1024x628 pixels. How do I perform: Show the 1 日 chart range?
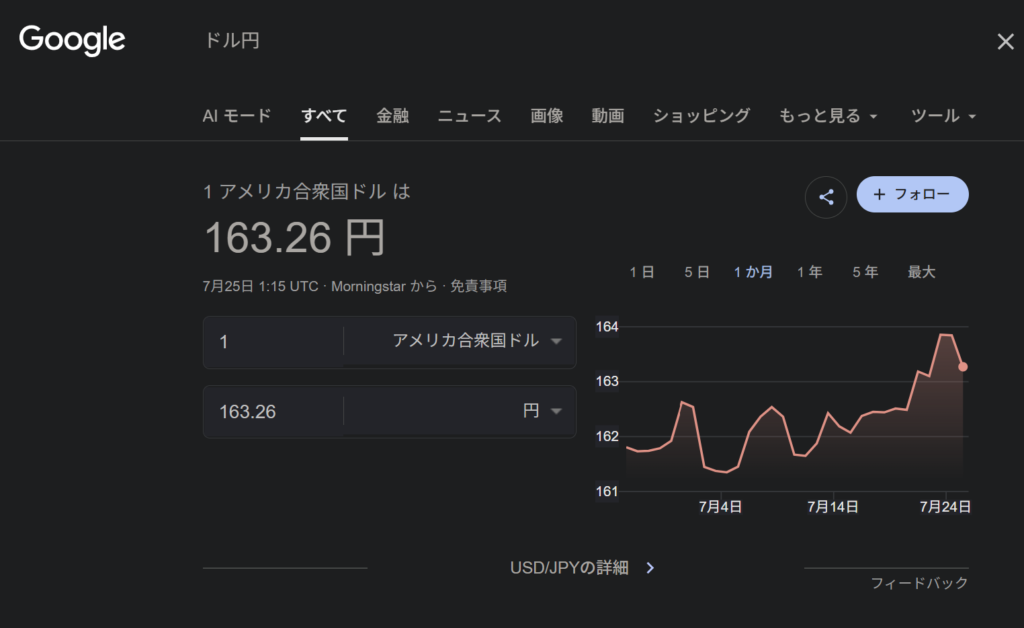[x=641, y=272]
